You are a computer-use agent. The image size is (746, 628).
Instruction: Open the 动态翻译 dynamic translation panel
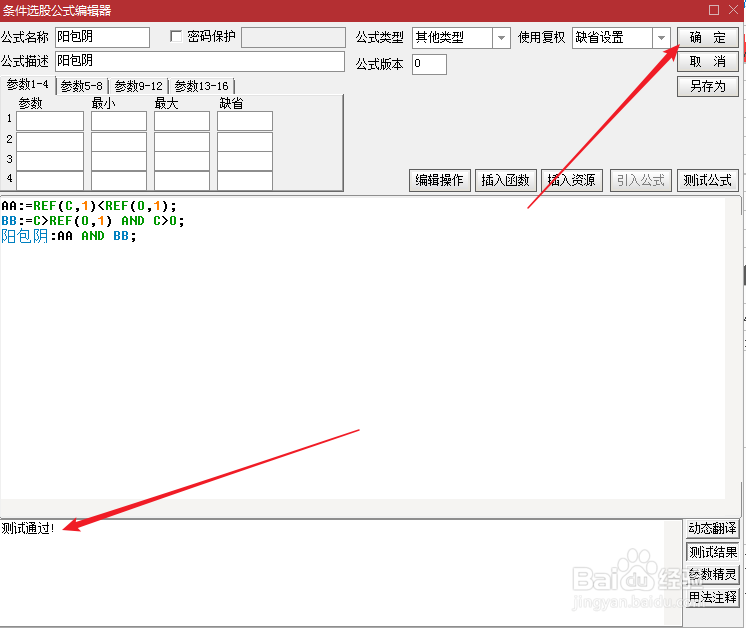tap(712, 529)
